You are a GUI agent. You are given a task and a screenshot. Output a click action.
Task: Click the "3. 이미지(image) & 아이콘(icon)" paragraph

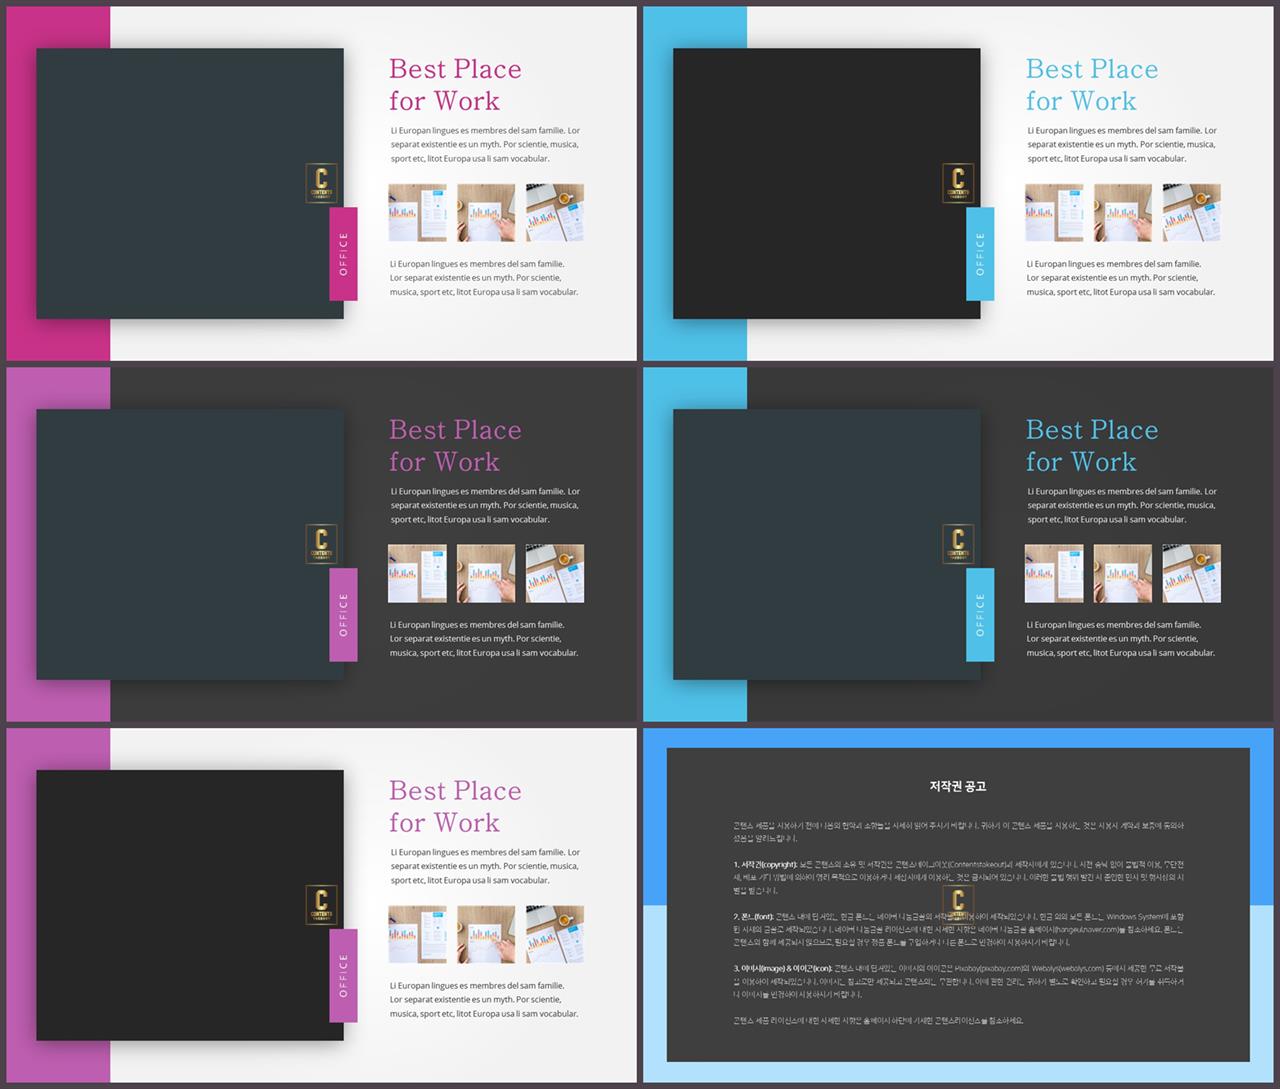pyautogui.click(x=958, y=981)
